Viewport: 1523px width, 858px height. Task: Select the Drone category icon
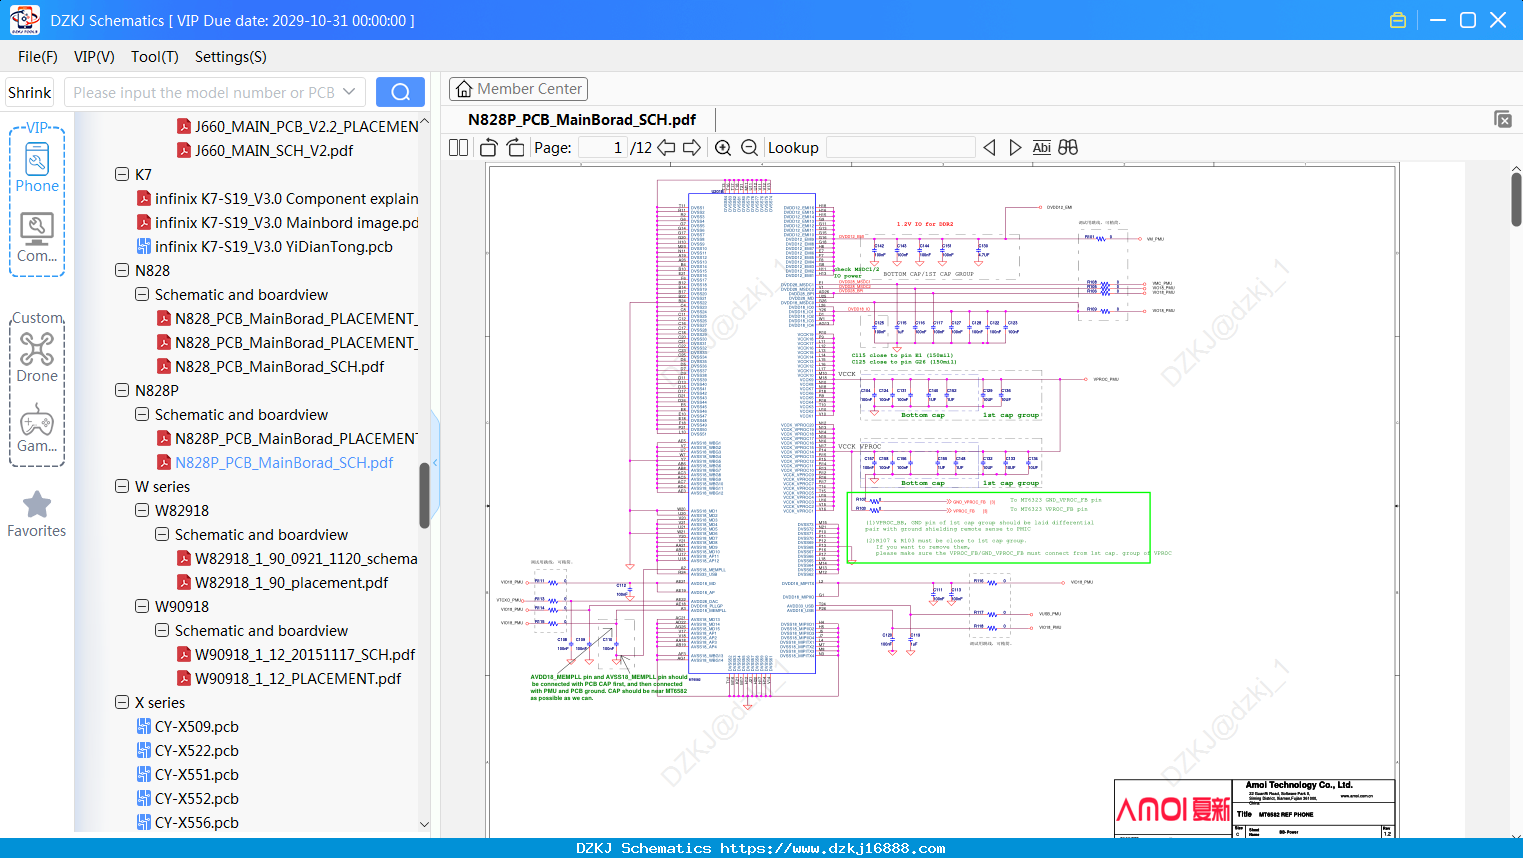37,357
